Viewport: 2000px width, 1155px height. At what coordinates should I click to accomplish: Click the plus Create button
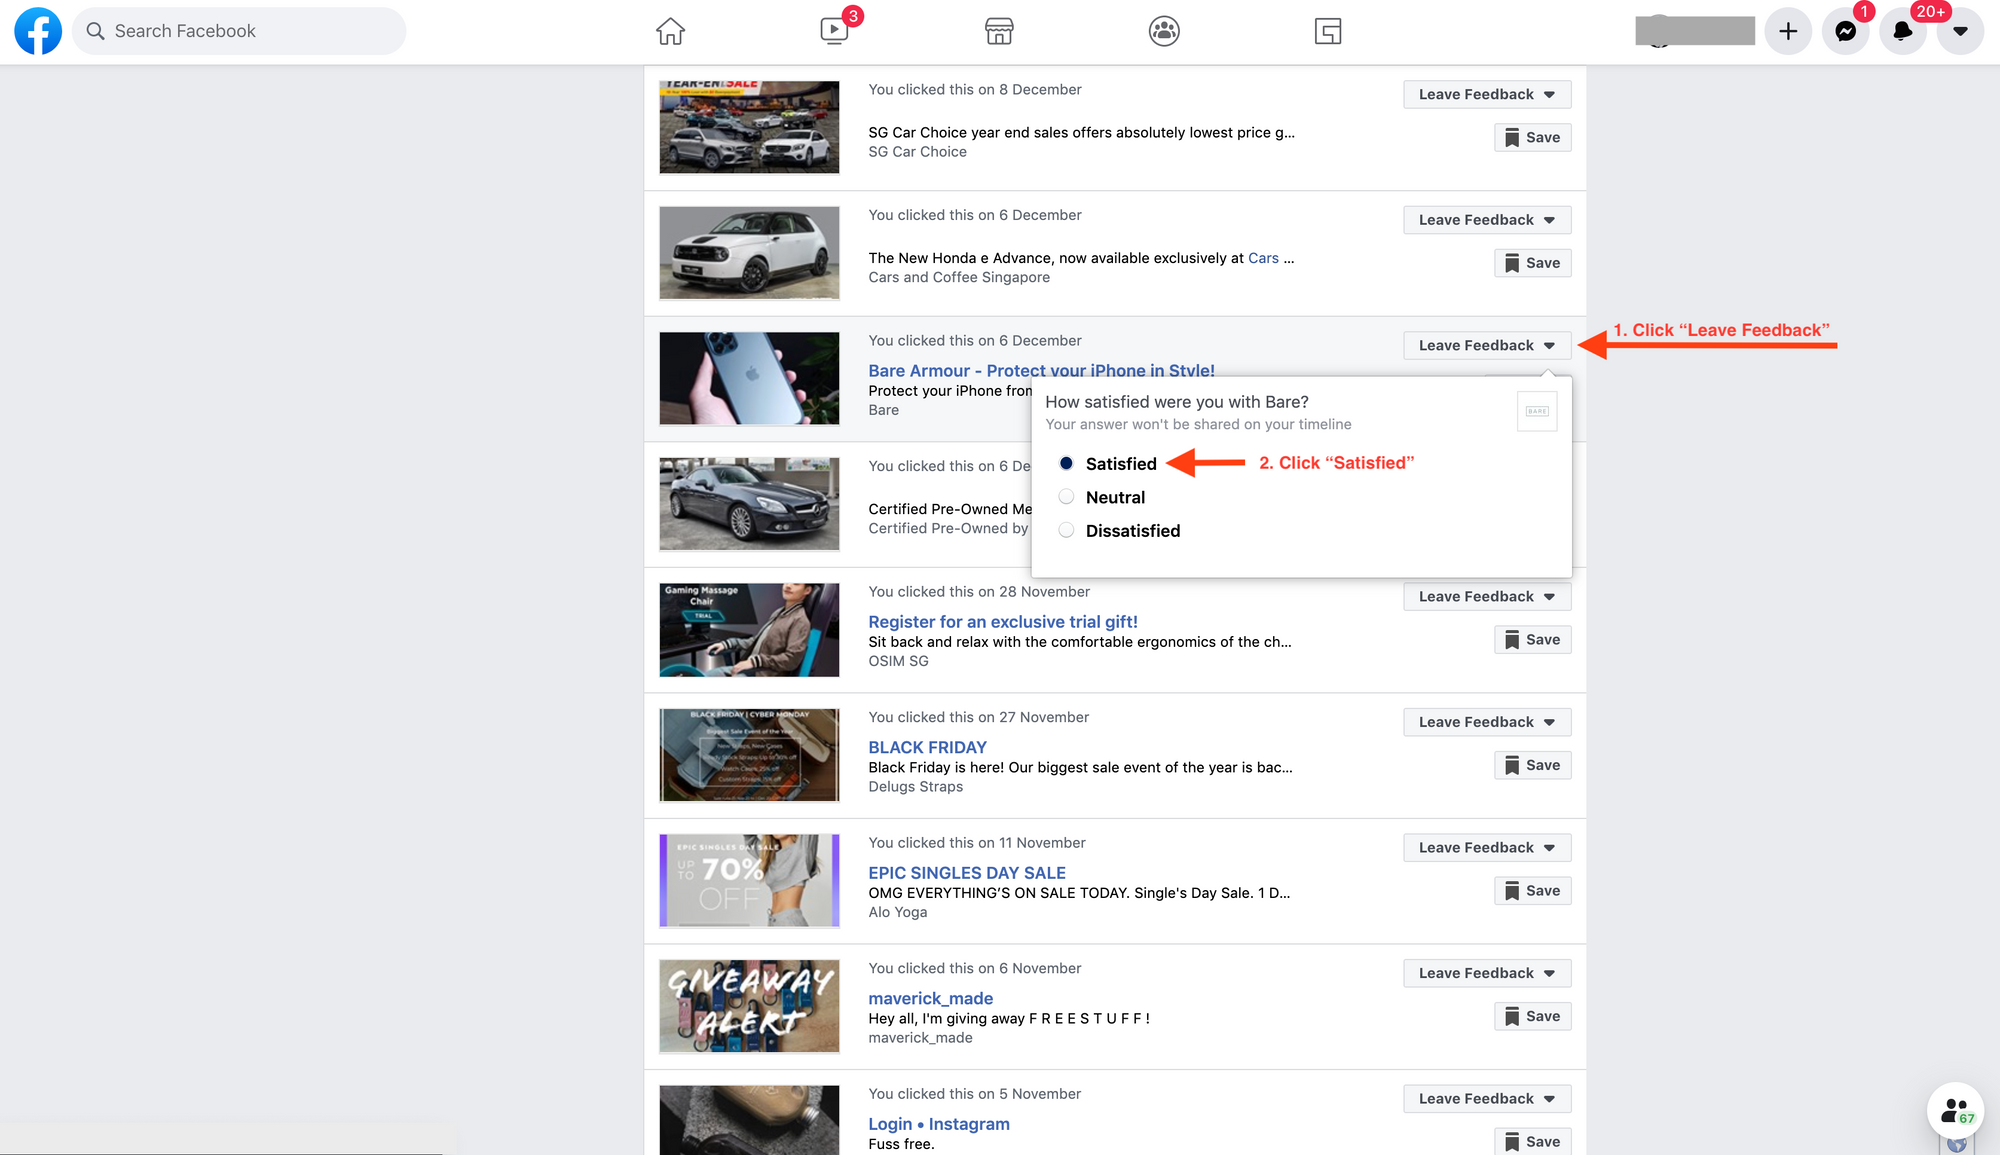coord(1788,31)
